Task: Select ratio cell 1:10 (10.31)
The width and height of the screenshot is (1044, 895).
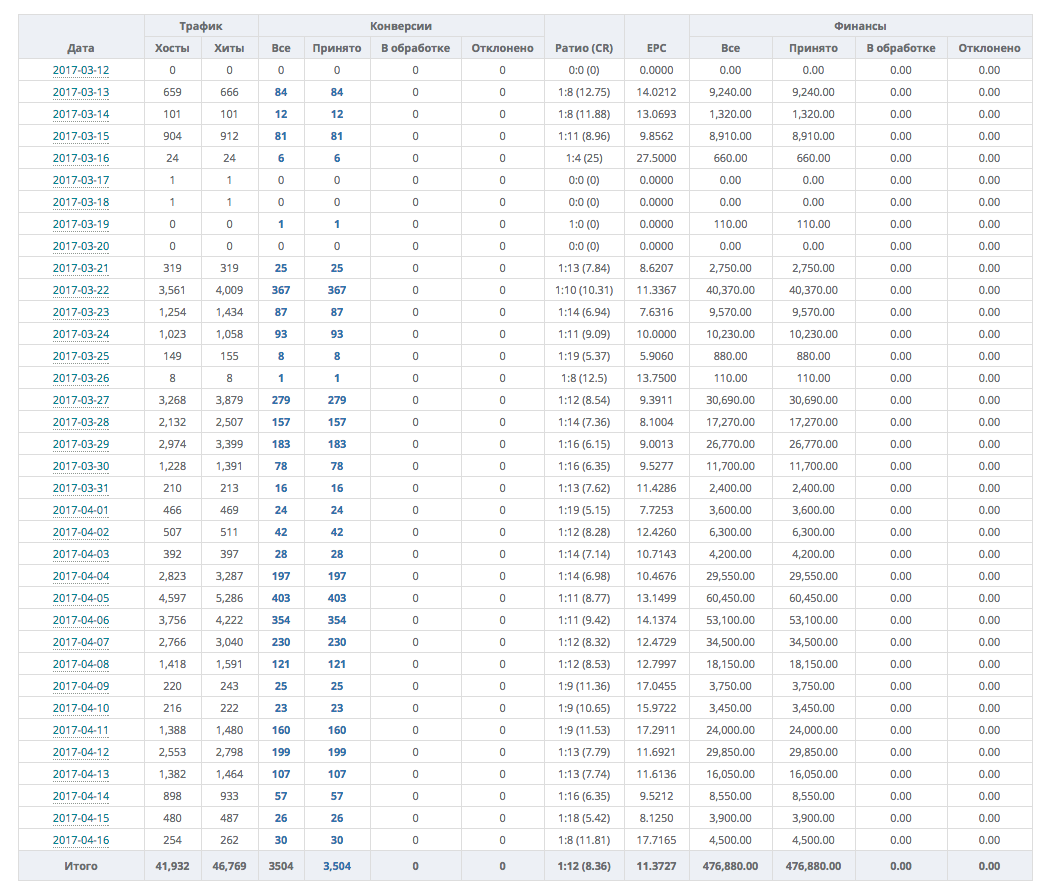Action: (x=584, y=290)
